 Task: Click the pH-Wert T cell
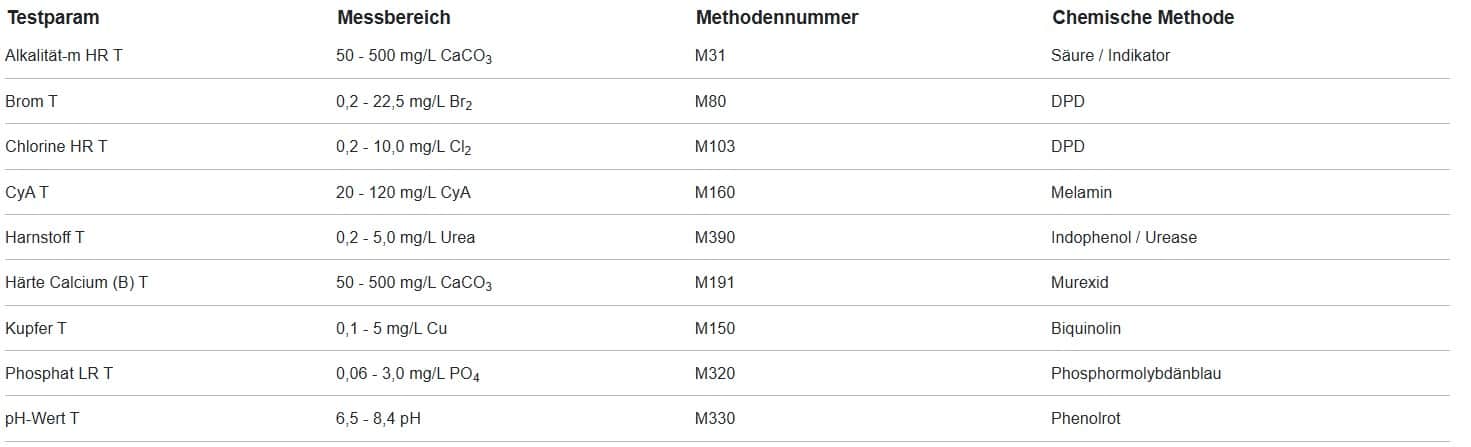coord(42,419)
